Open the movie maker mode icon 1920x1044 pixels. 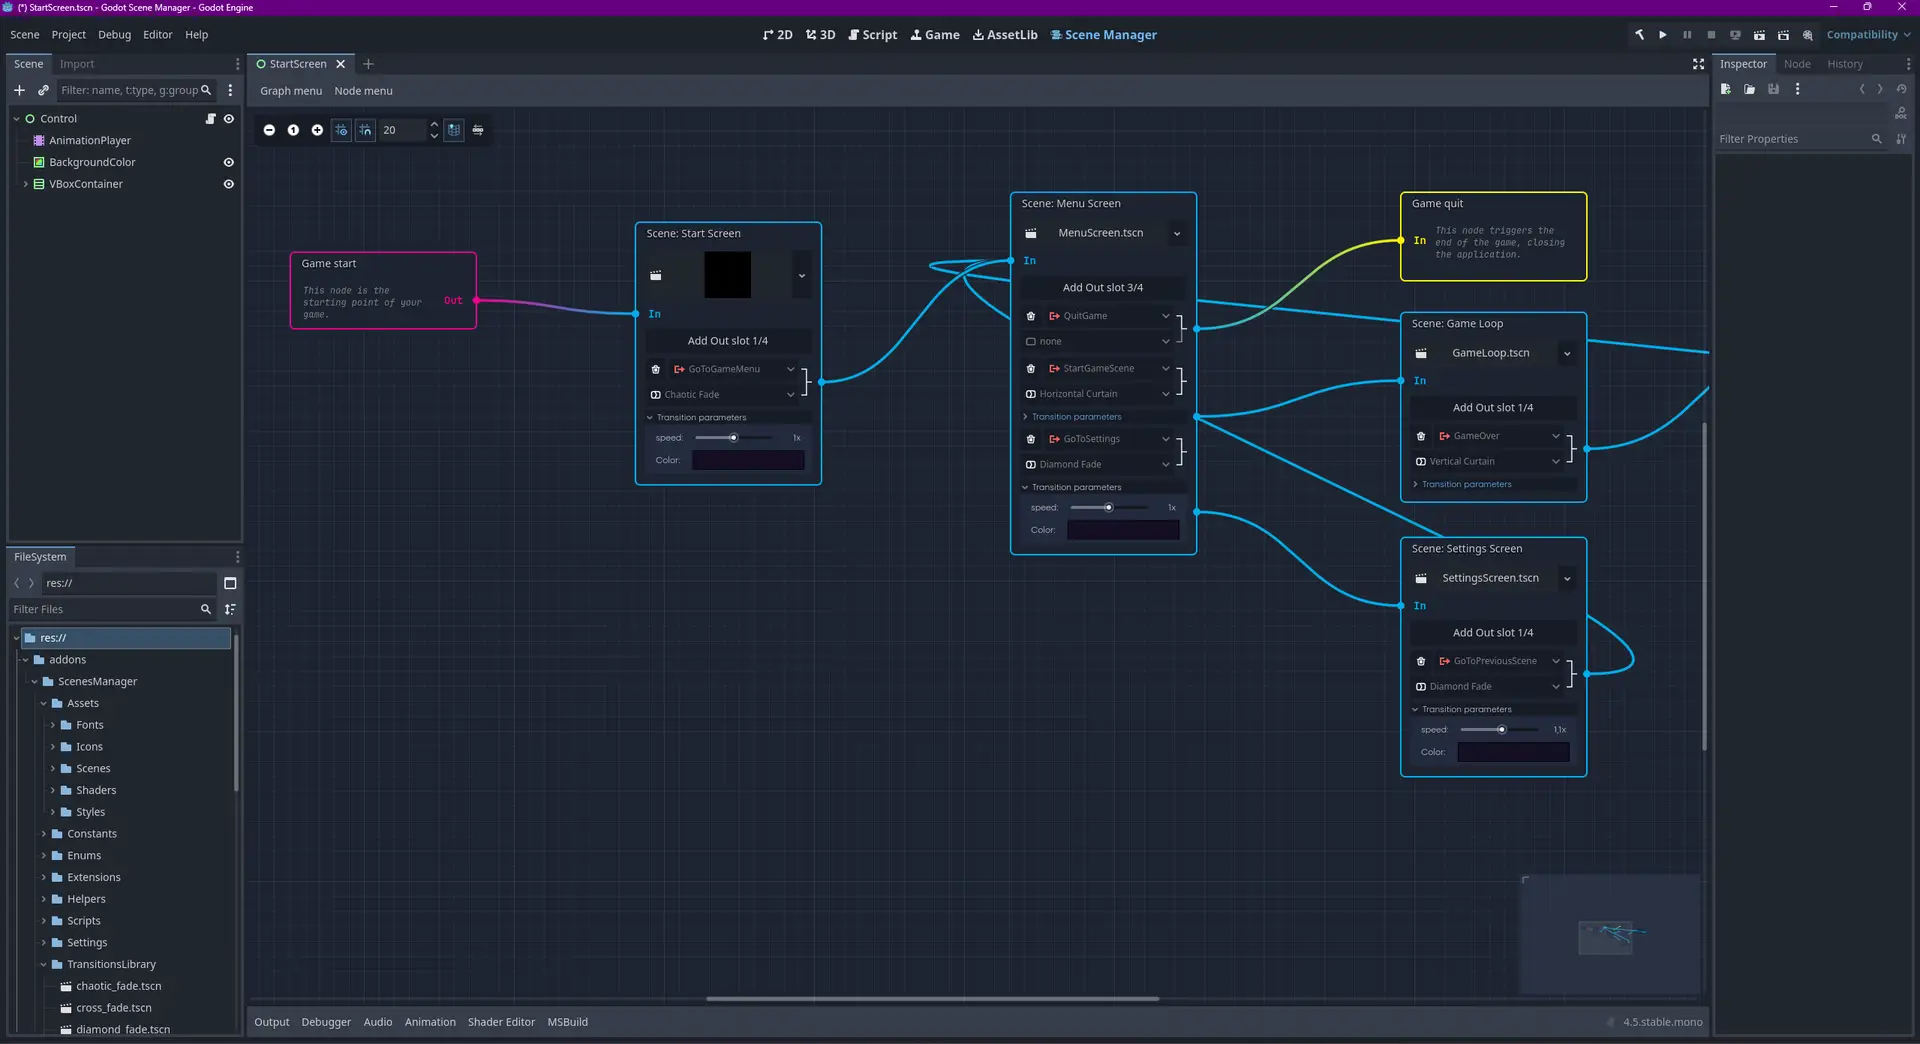(x=1808, y=34)
